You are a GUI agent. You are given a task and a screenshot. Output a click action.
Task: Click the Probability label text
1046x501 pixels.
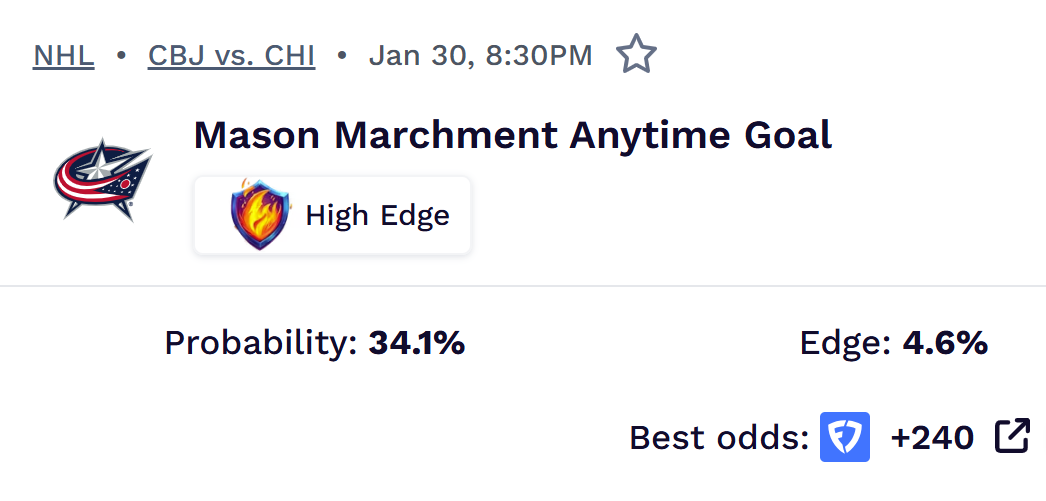[261, 344]
